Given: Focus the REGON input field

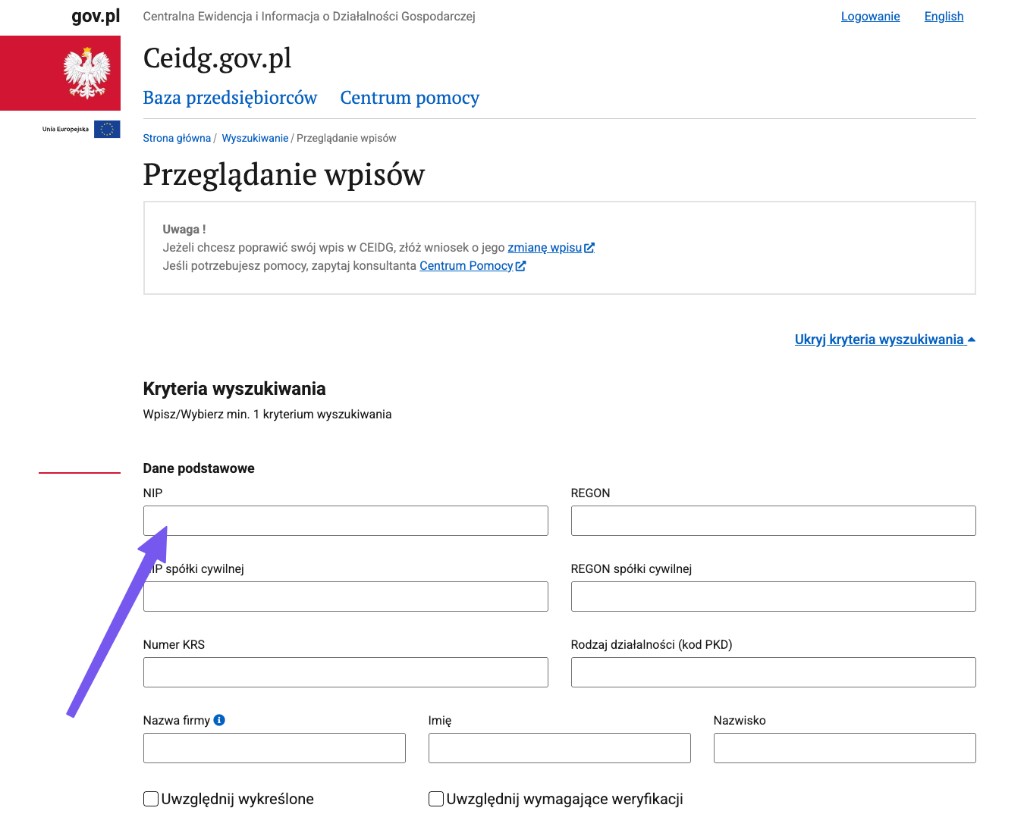Looking at the screenshot, I should click(773, 521).
